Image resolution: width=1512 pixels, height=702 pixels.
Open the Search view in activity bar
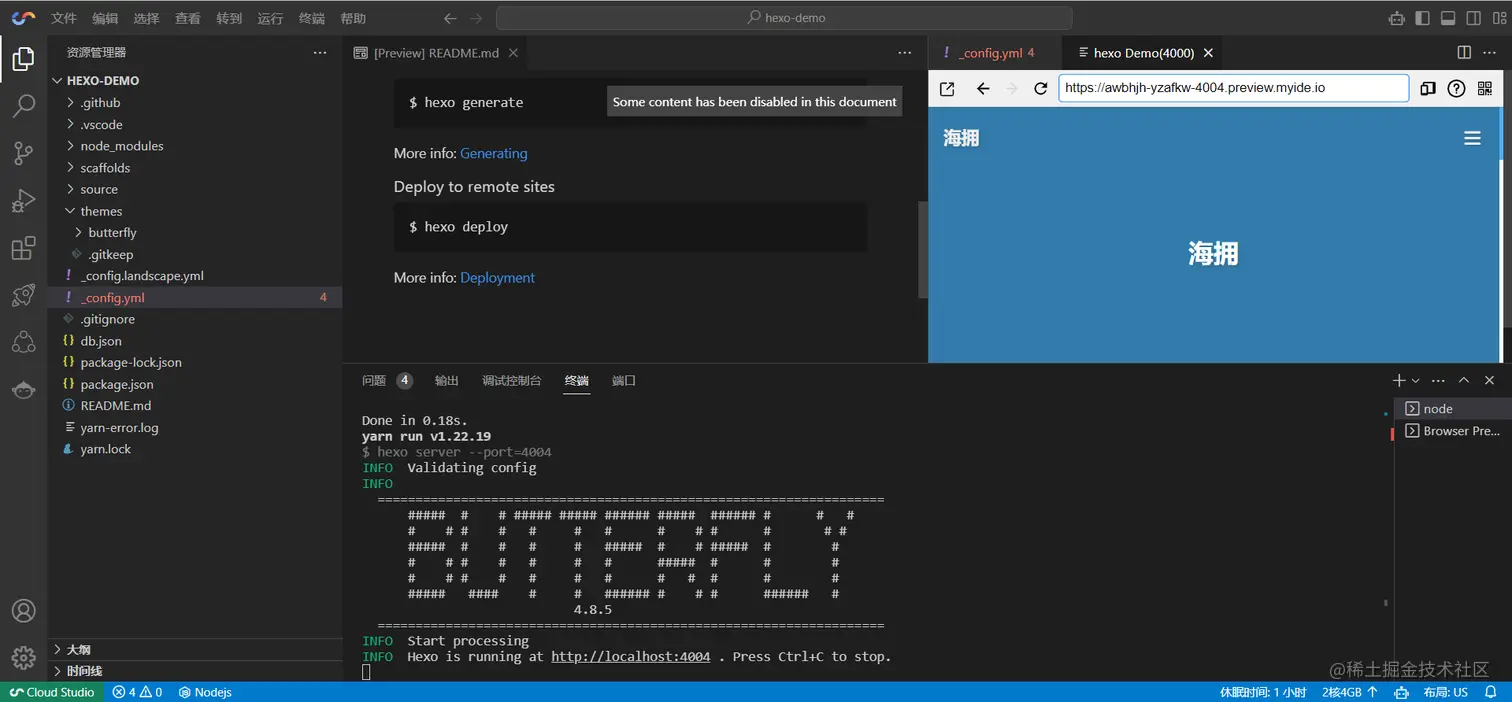point(23,106)
